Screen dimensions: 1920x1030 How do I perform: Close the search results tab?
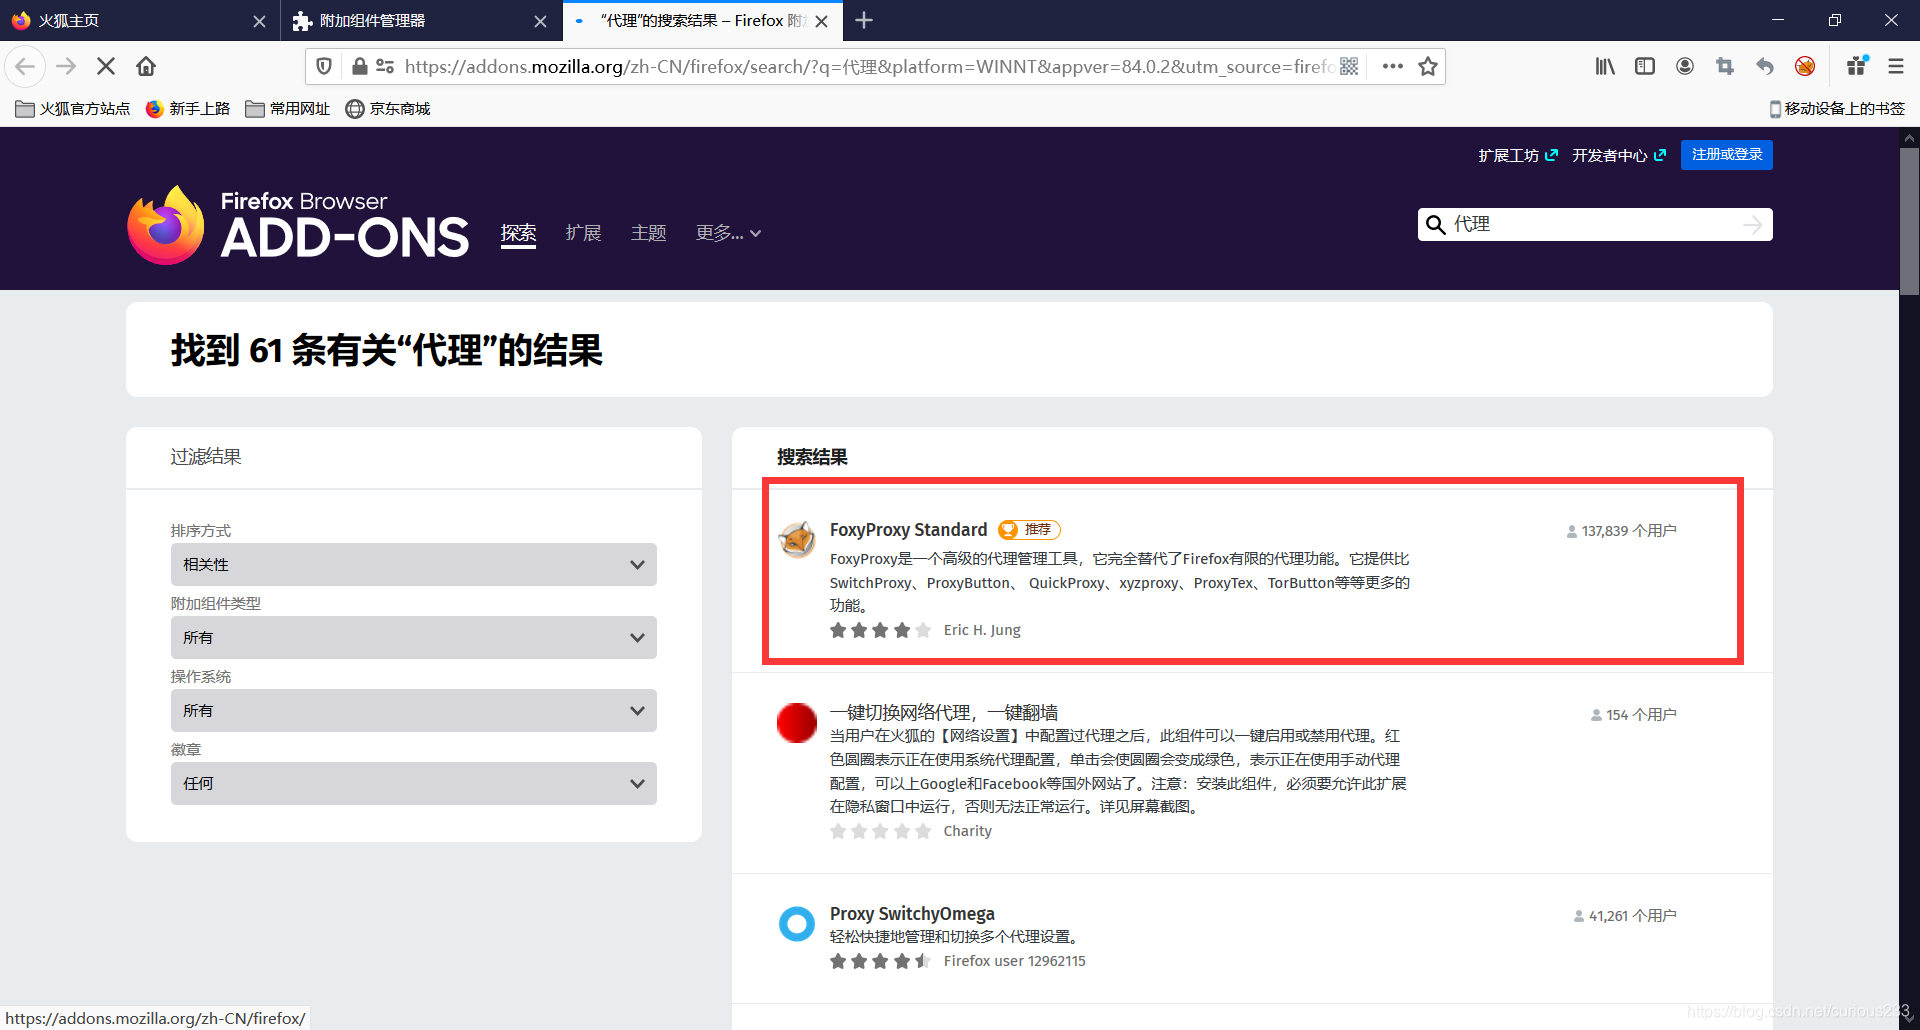821,21
